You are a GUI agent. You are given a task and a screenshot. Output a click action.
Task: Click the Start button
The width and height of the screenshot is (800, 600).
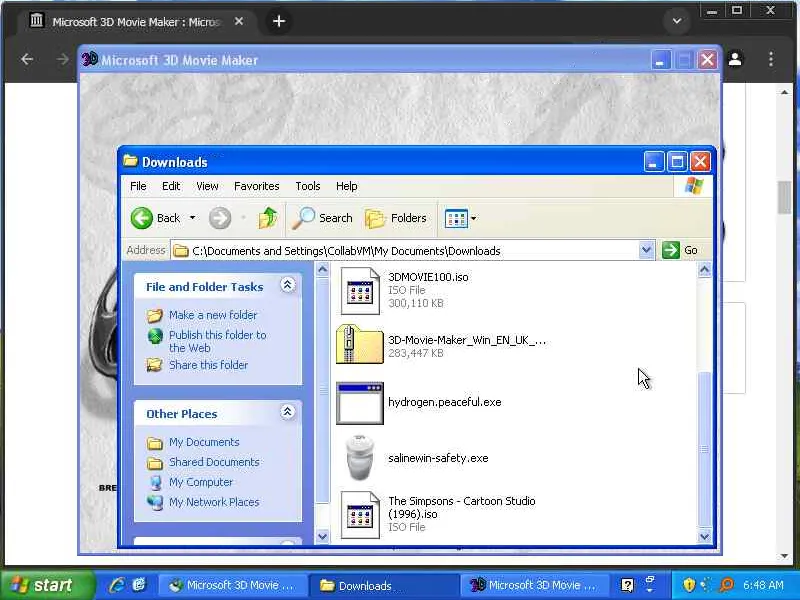click(47, 585)
